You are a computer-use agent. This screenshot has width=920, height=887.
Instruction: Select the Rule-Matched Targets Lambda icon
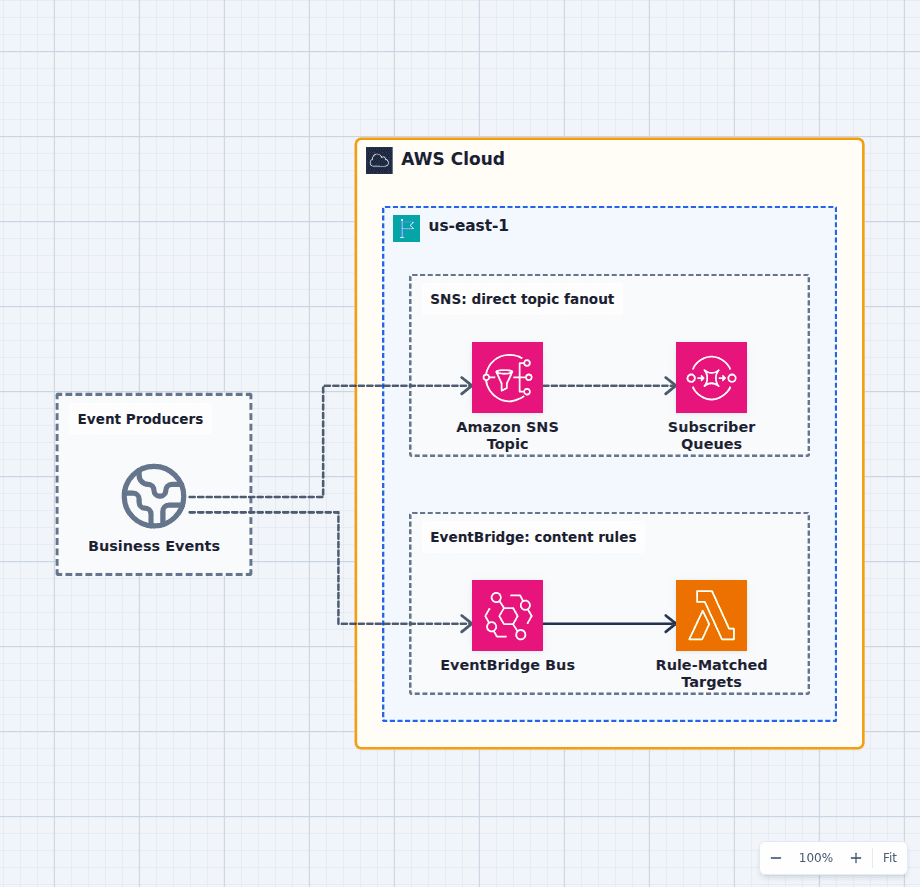coord(711,615)
